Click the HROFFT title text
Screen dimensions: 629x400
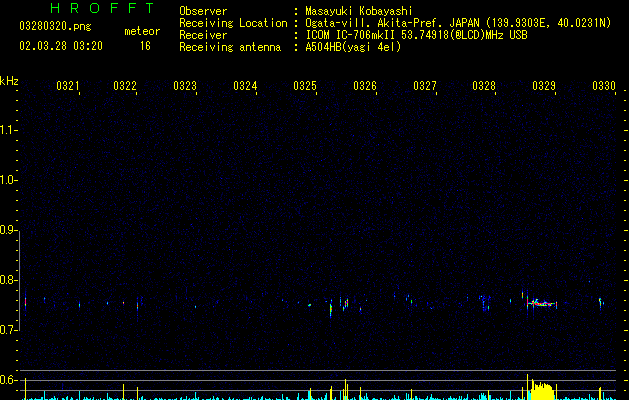click(103, 8)
